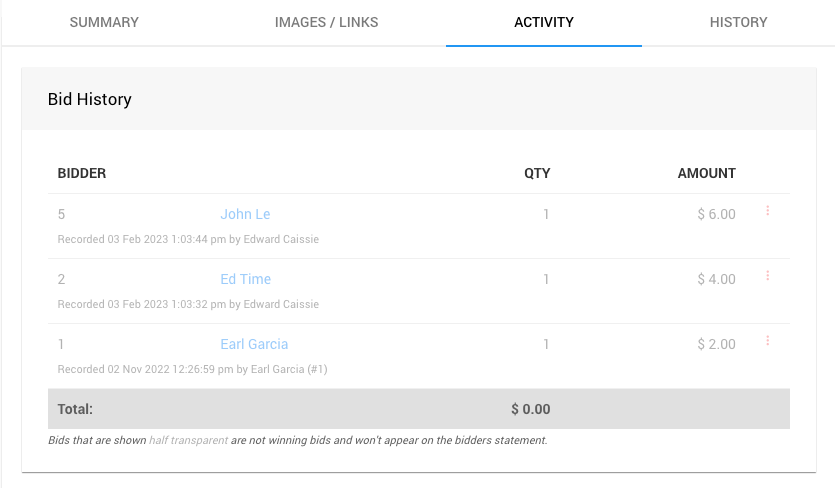Screen dimensions: 835x488
Task: Click the "half transparent" text in the footnote
Action: [x=188, y=440]
